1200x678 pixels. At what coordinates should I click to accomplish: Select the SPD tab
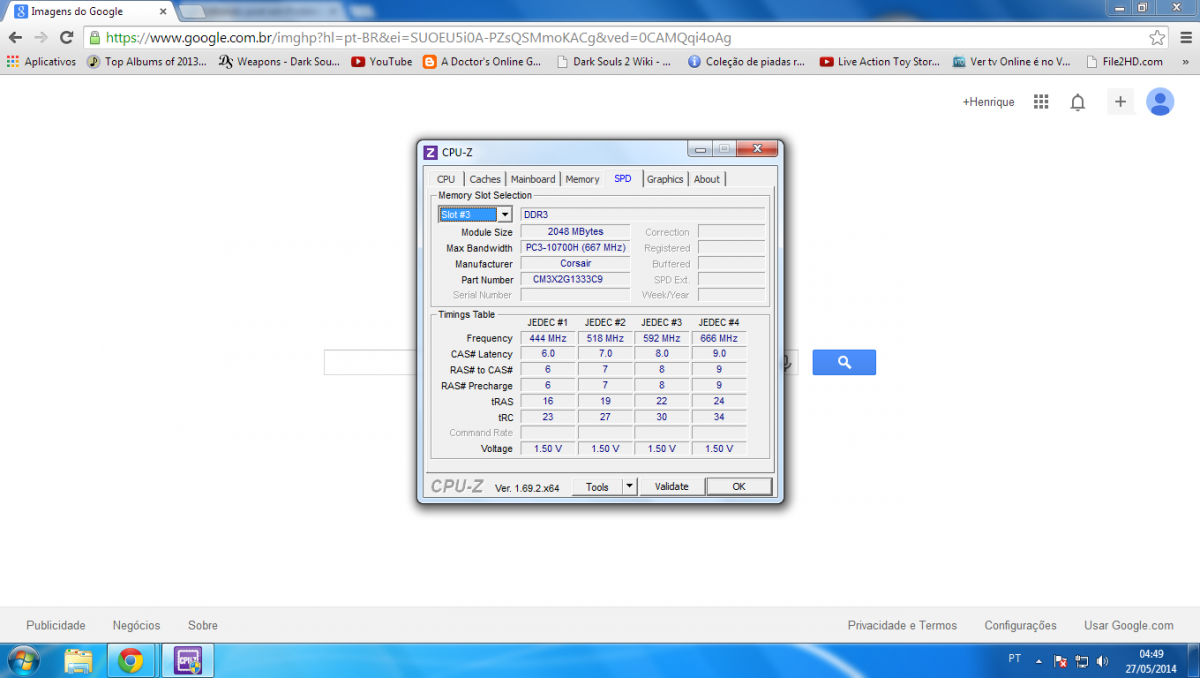tap(623, 179)
